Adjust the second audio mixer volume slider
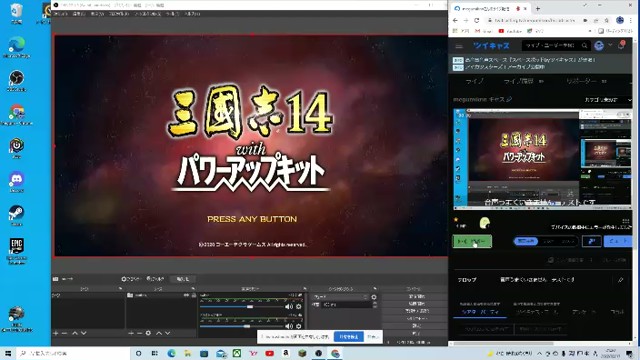The width and height of the screenshot is (640, 360). pos(246,326)
